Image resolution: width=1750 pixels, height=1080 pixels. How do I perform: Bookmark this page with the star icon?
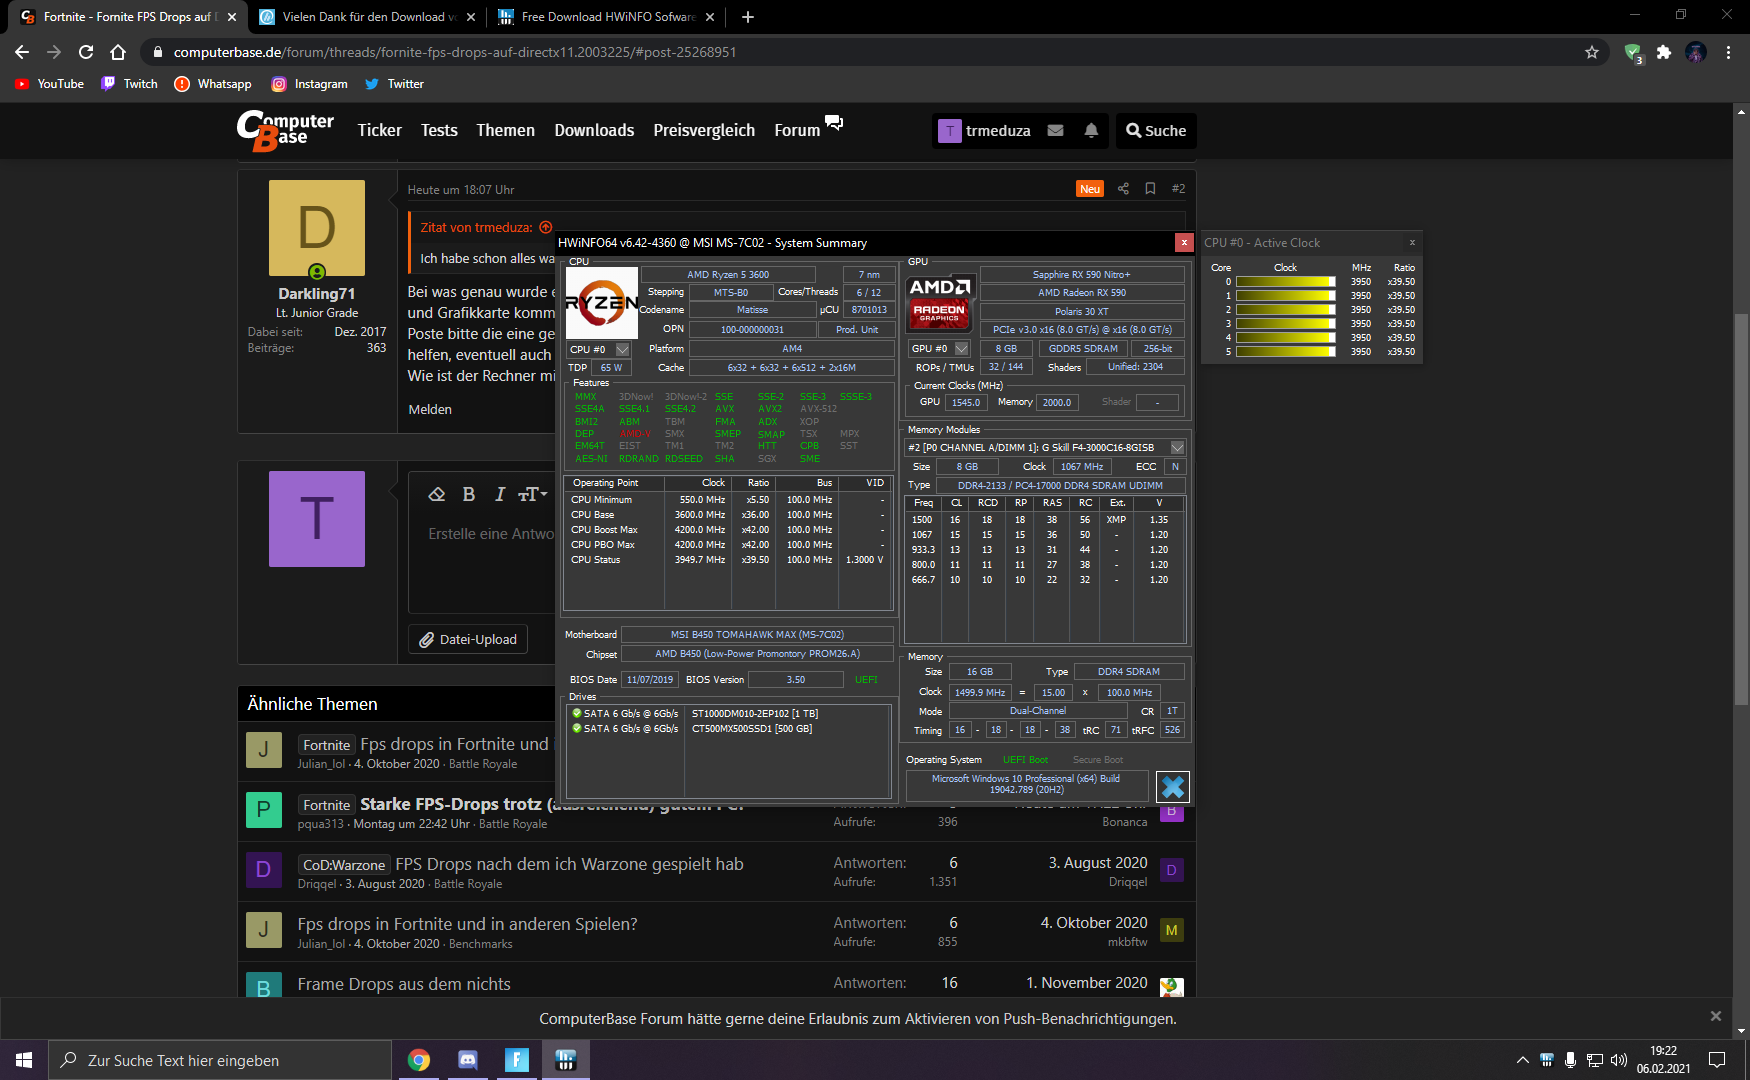pos(1592,52)
